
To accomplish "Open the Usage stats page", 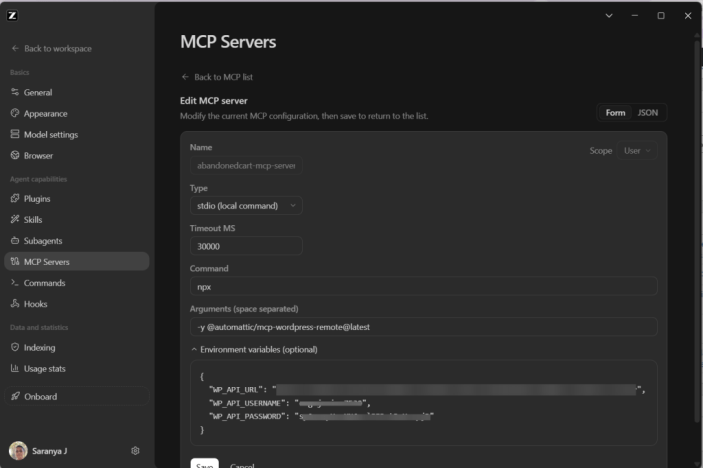I will coord(77,368).
